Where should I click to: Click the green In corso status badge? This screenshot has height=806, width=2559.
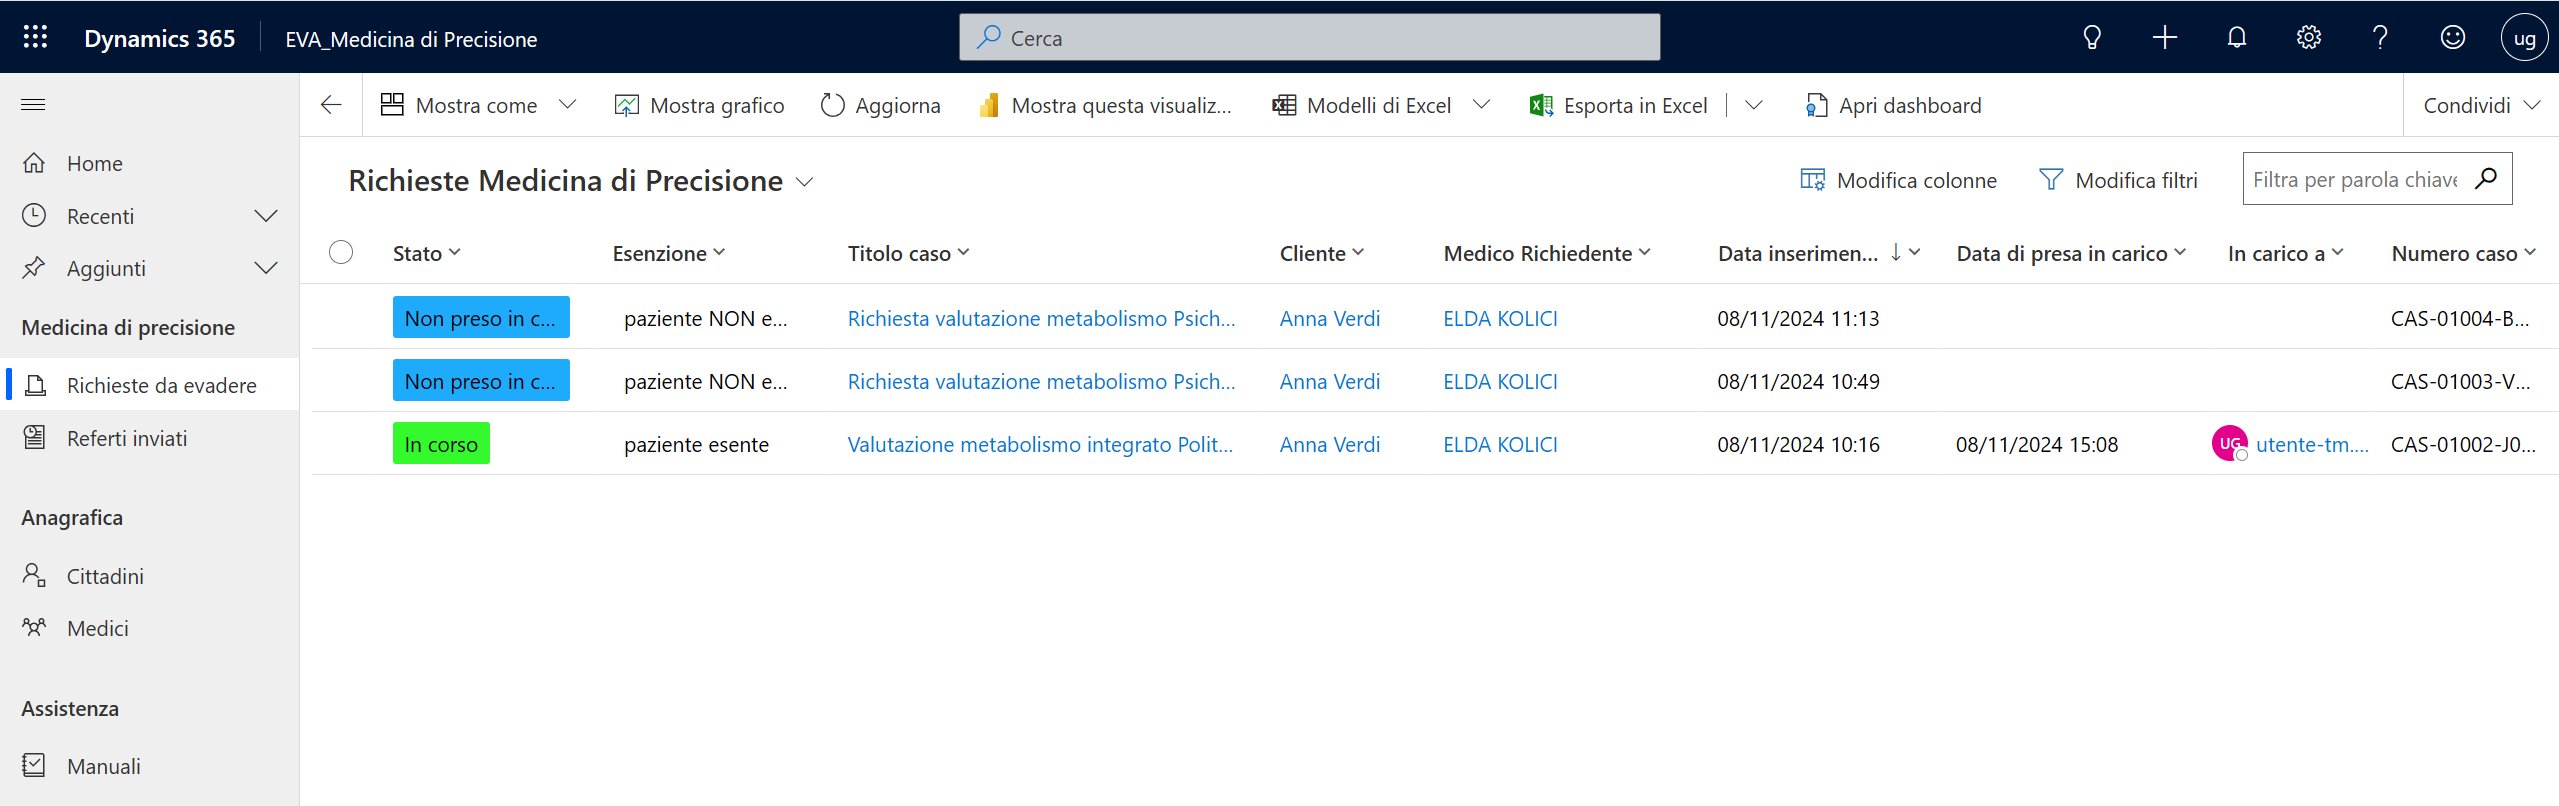(441, 444)
